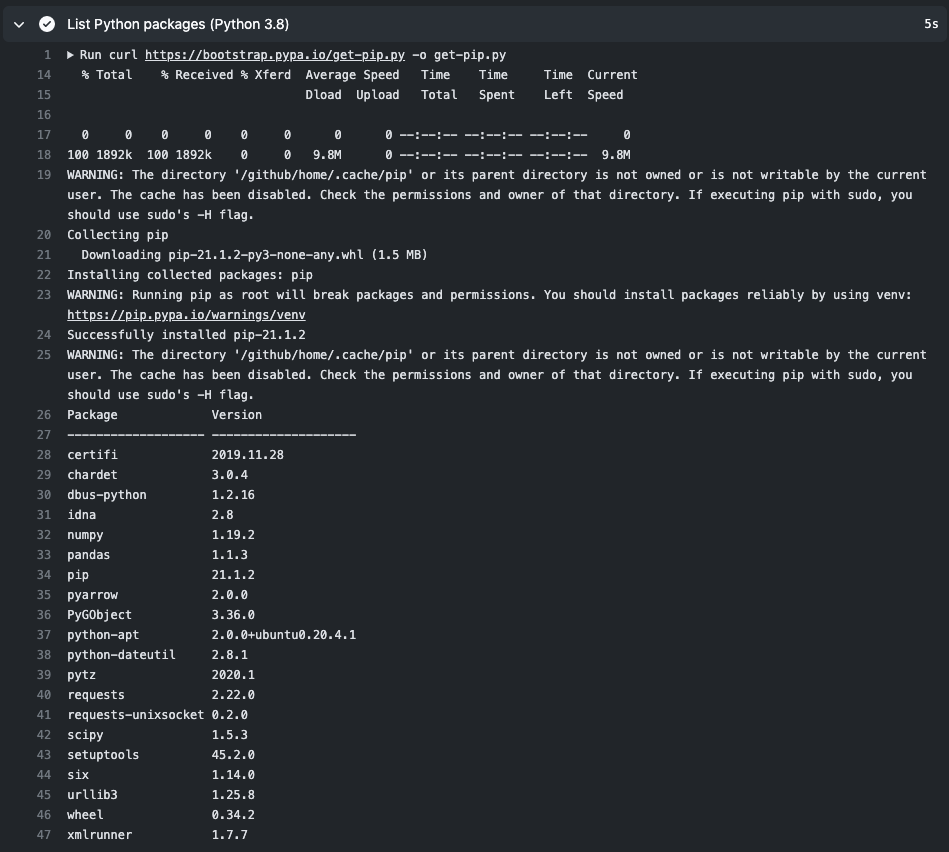
Task: Click the 'wheel' package name
Action: 85,814
